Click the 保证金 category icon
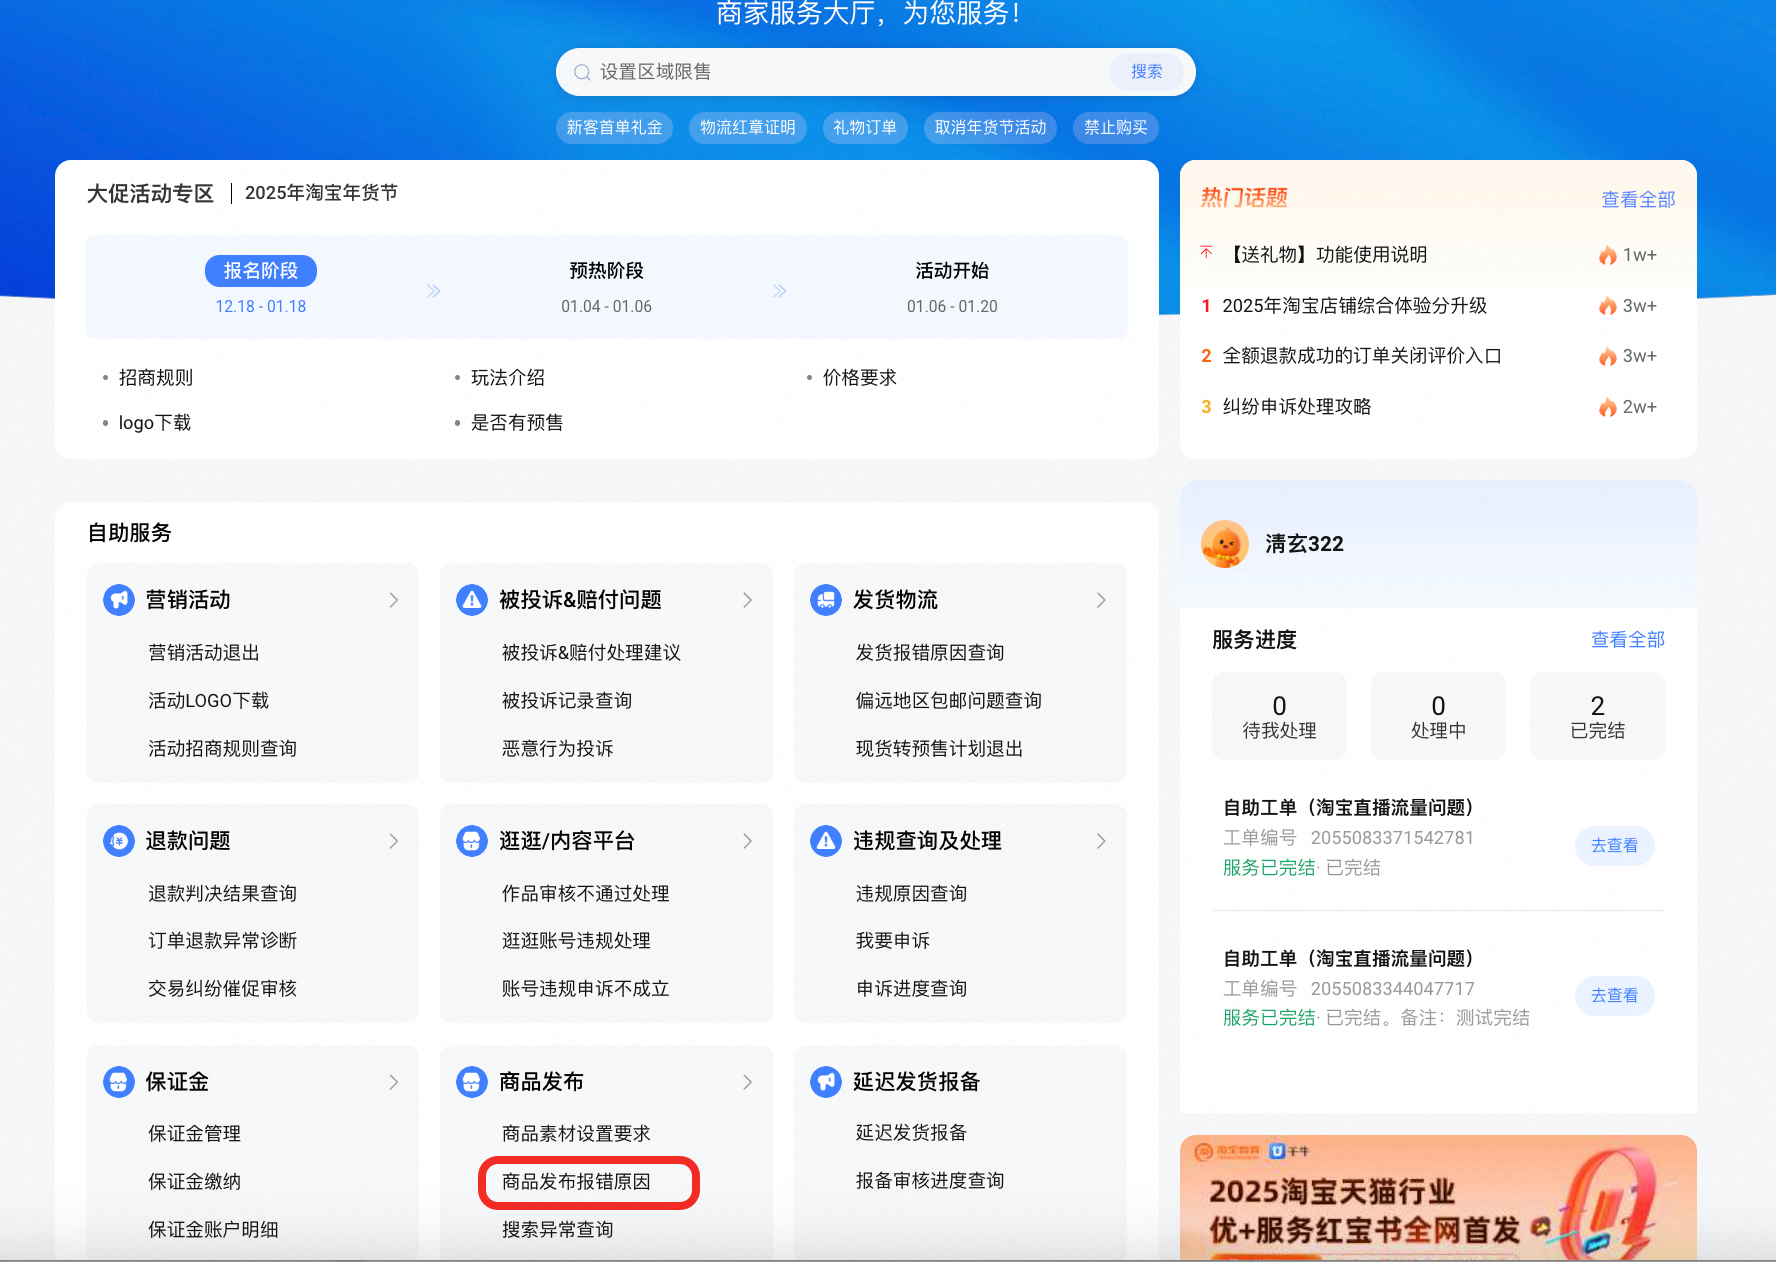Viewport: 1776px width, 1262px height. coord(119,1082)
